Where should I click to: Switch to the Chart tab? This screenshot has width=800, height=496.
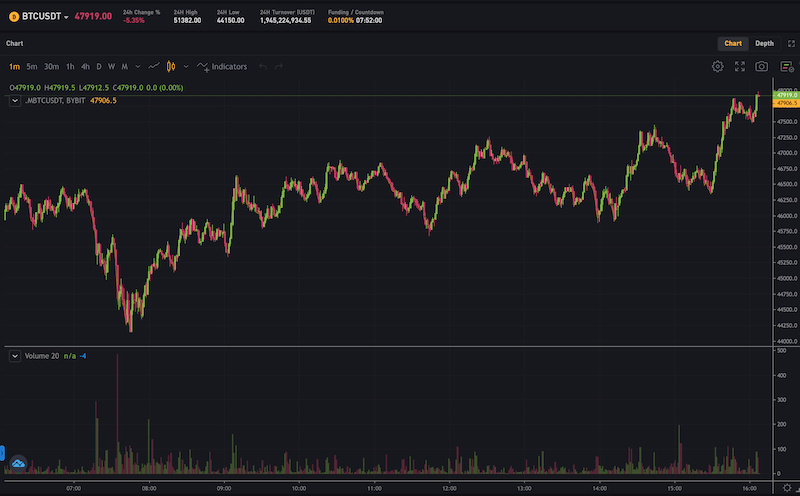coord(733,43)
